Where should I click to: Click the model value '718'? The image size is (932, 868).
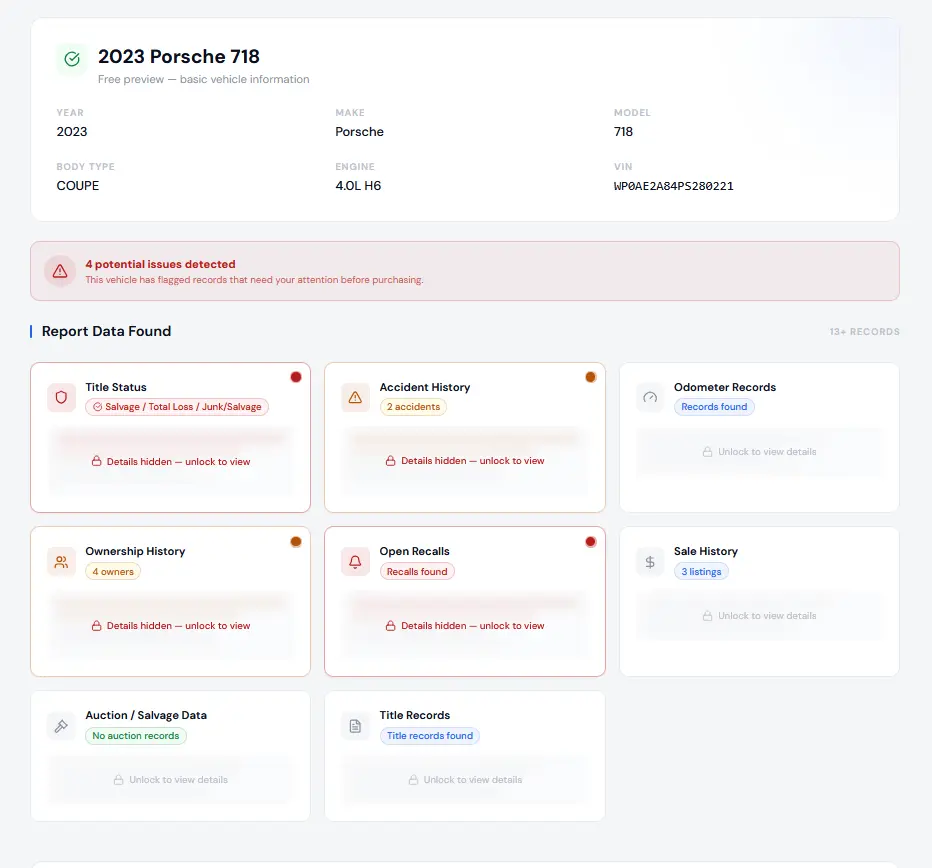pos(624,131)
